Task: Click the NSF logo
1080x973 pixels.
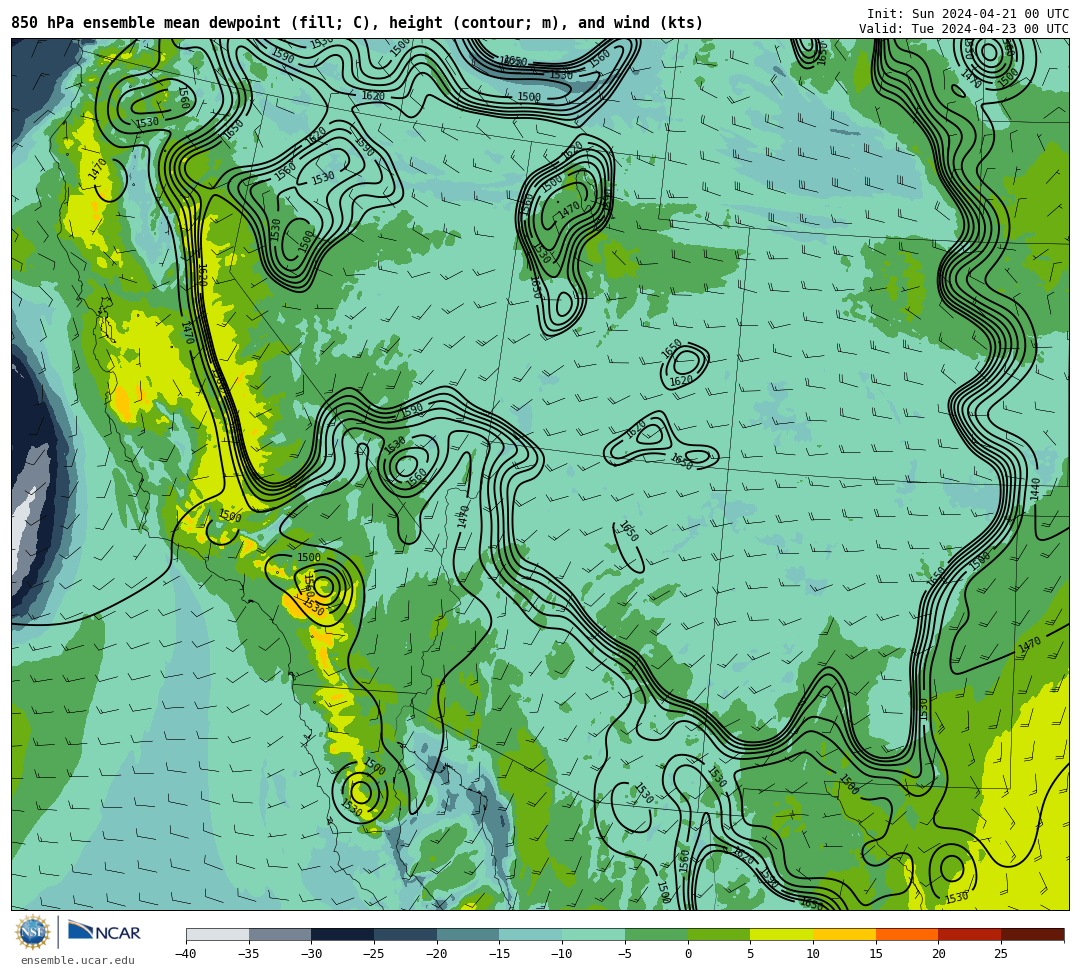Action: click(x=33, y=933)
